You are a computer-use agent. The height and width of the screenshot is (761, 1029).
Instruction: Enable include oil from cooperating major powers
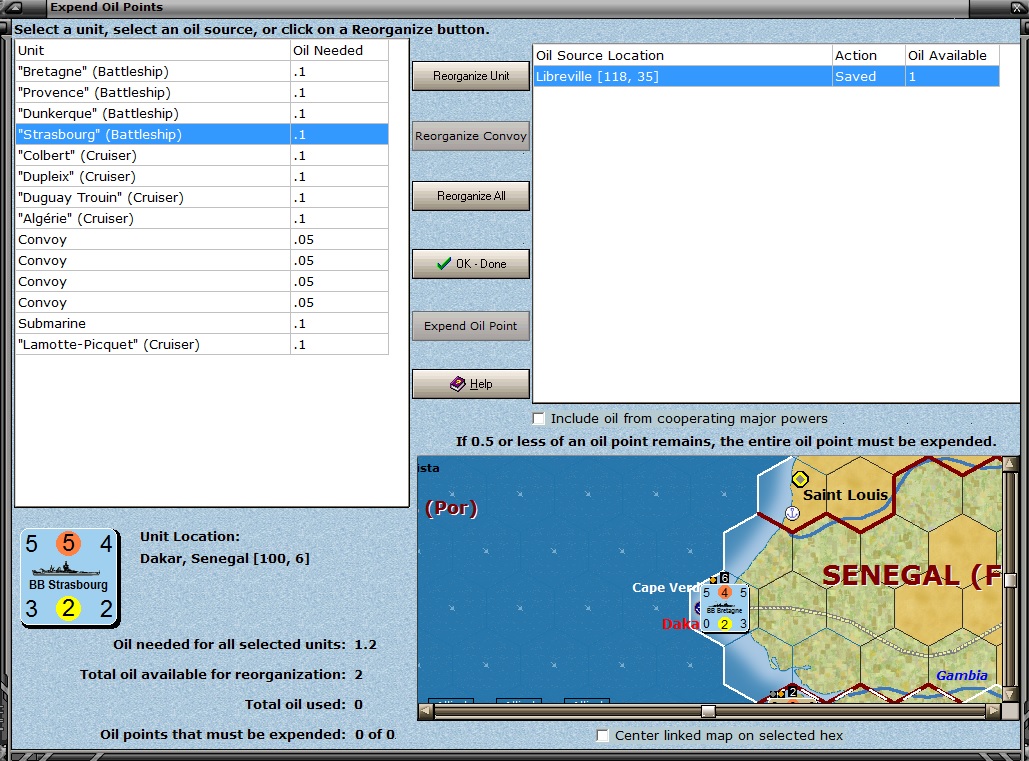click(539, 419)
